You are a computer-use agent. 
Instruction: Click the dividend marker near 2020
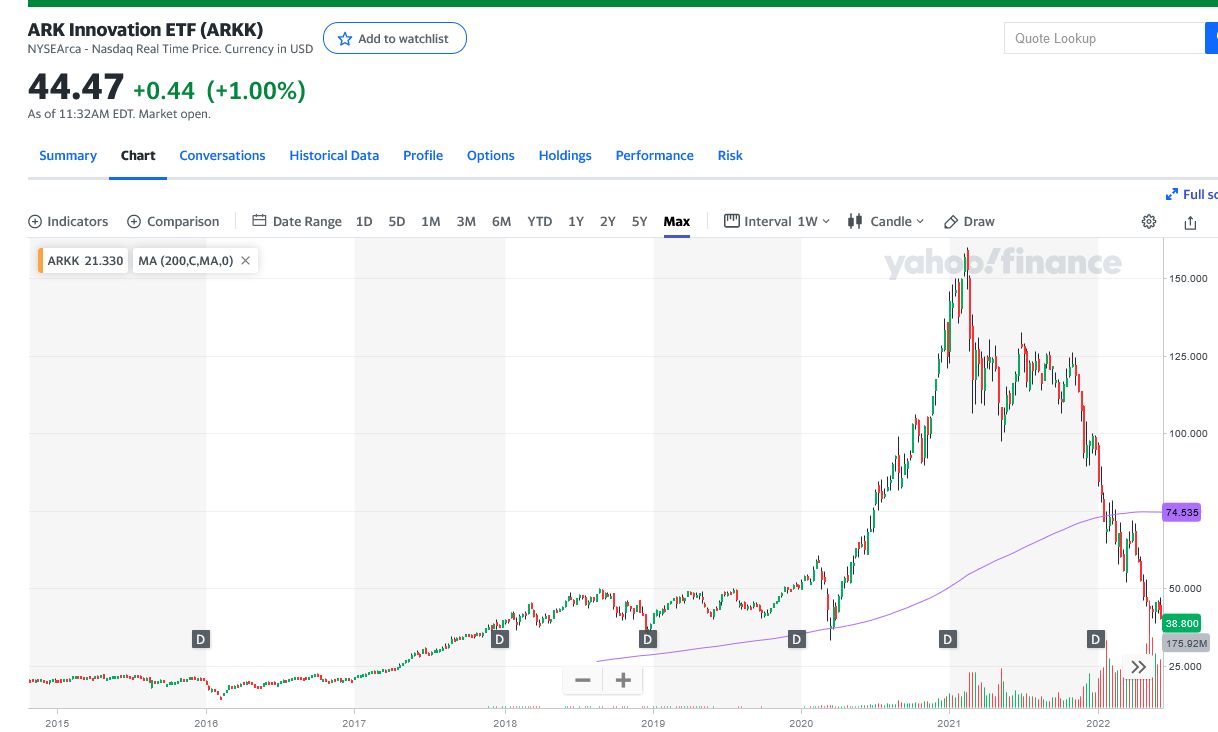[797, 638]
